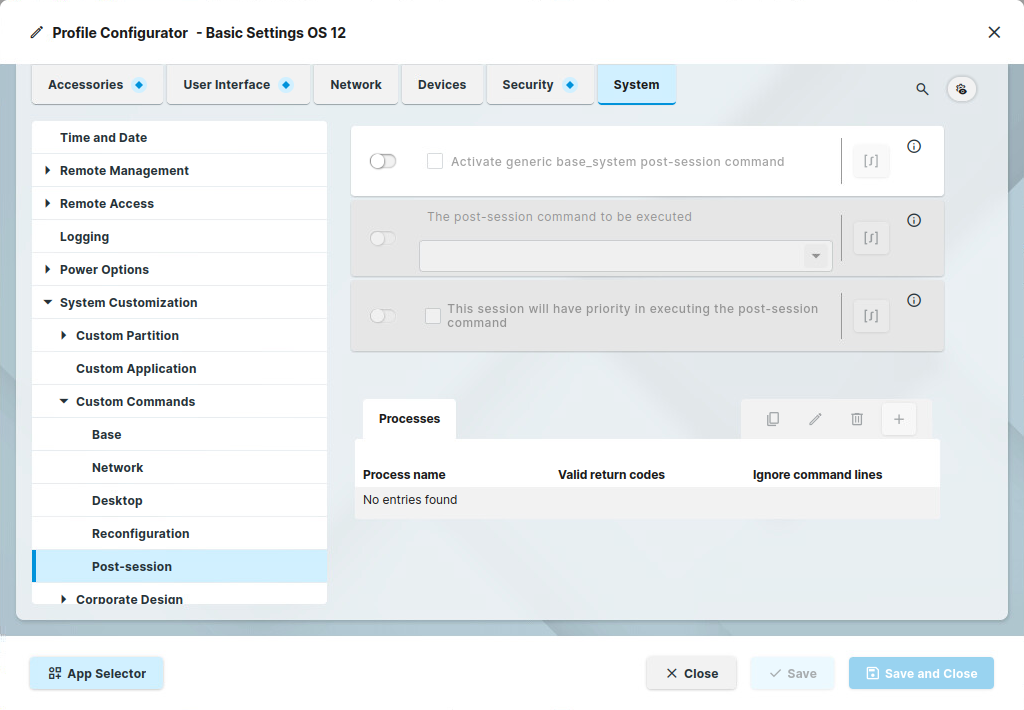Expand the Remote Management tree node
The height and width of the screenshot is (710, 1024).
(x=48, y=171)
